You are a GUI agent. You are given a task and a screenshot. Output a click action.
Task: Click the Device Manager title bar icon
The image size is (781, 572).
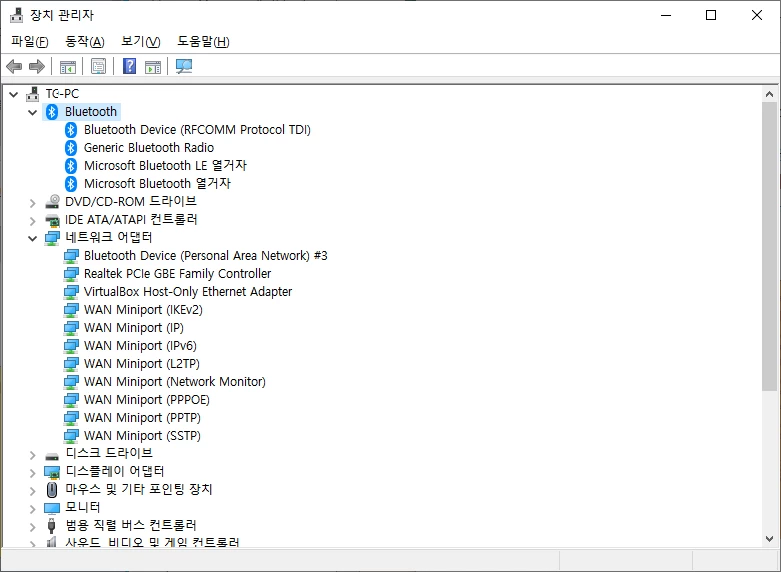[16, 15]
